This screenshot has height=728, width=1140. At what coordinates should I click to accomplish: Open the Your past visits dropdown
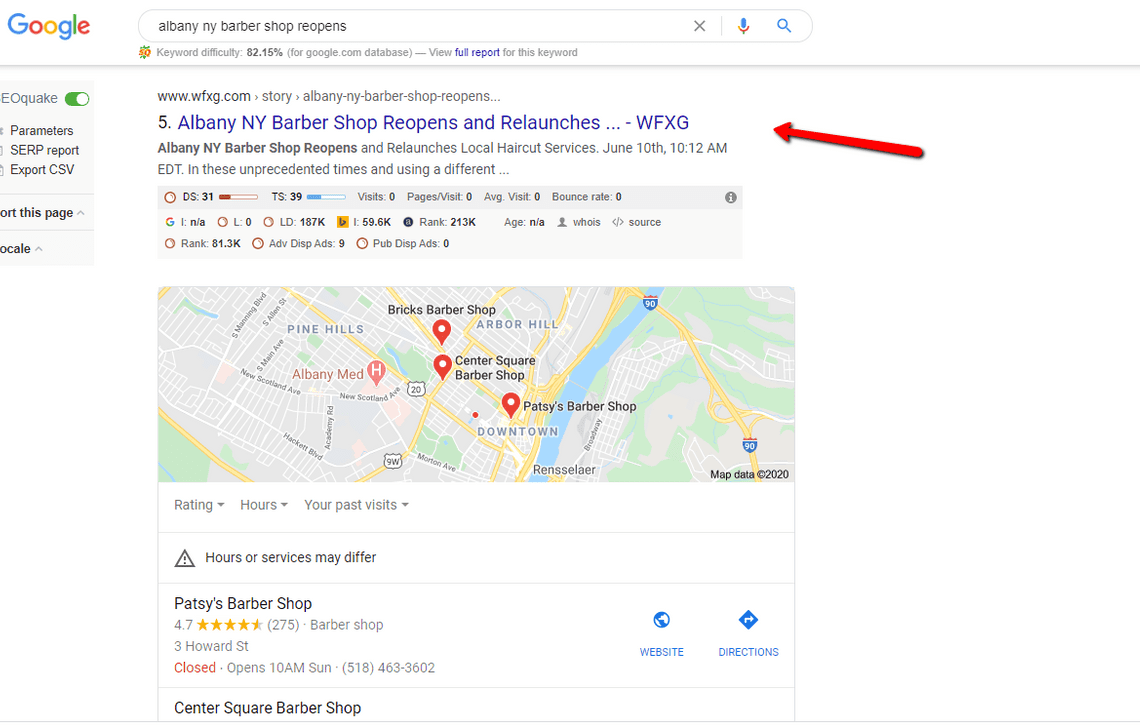[356, 505]
